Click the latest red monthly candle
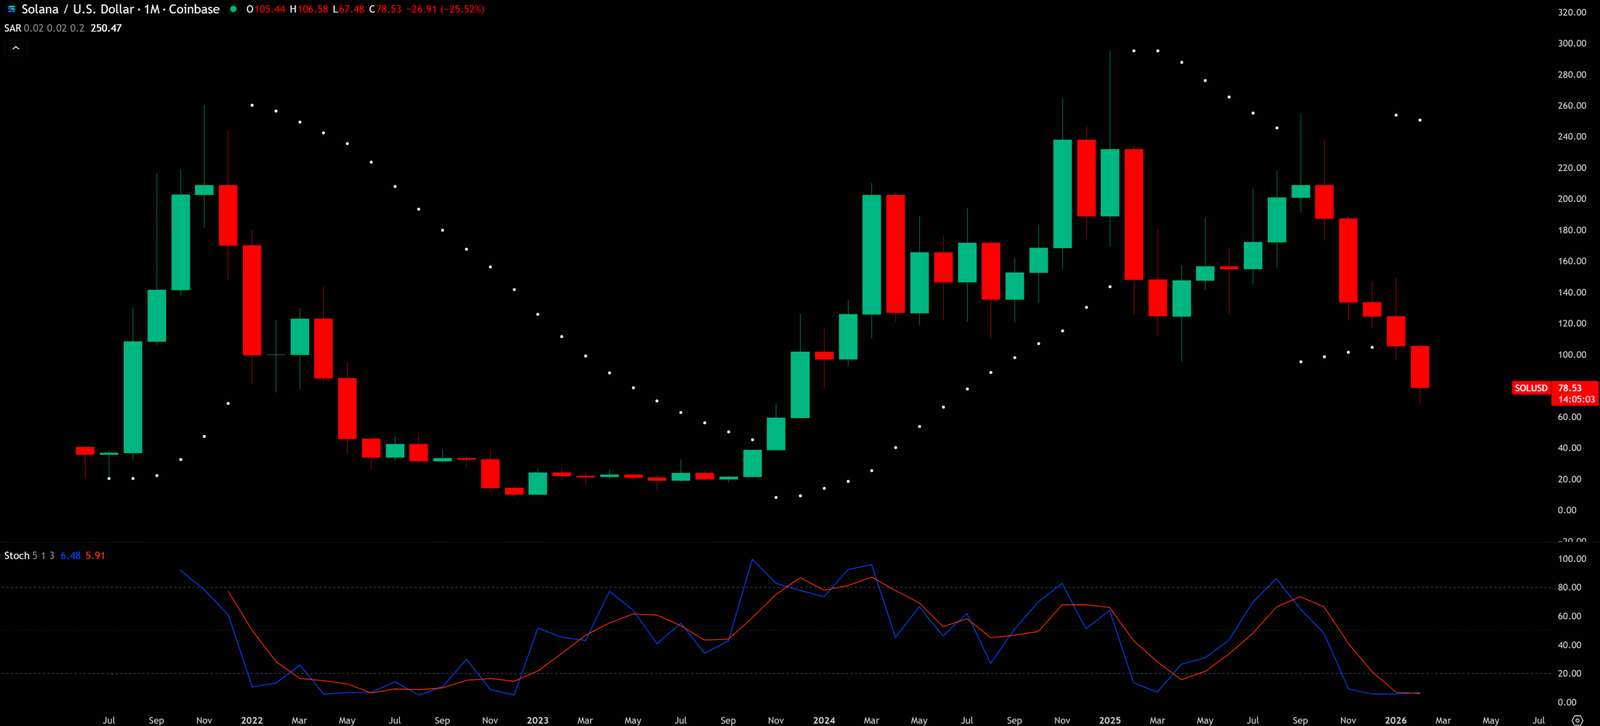1600x726 pixels. 1420,366
